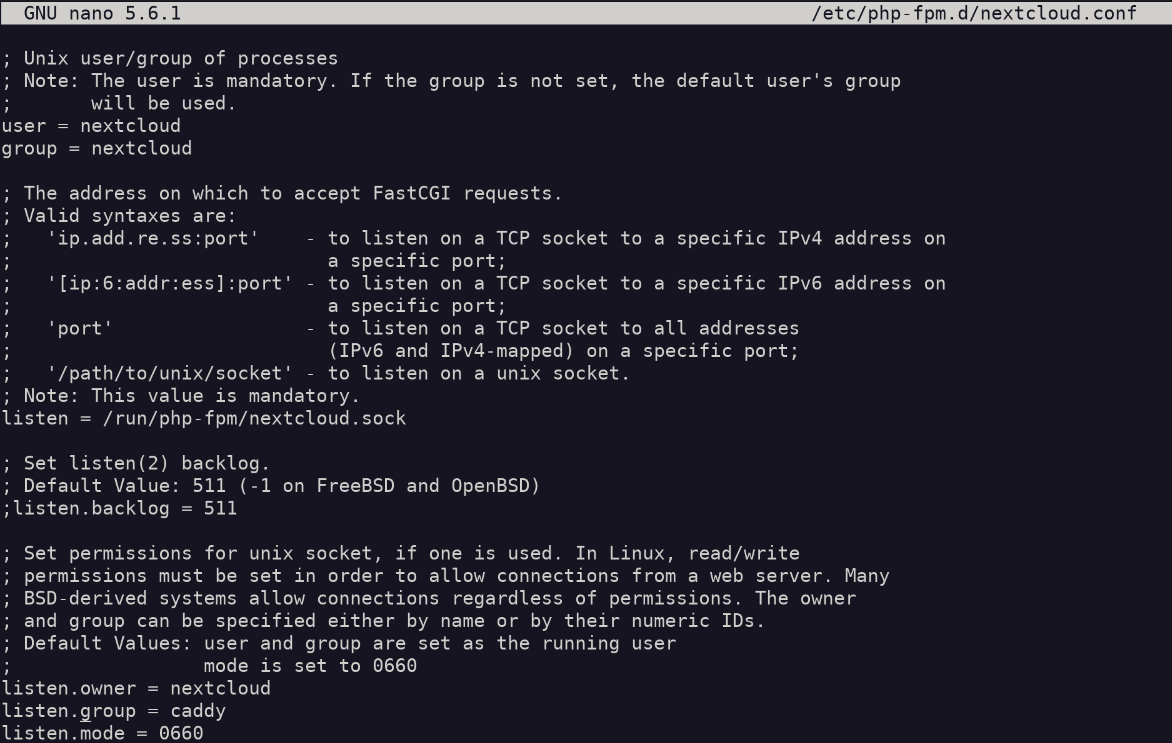1172x743 pixels.
Task: Click the 'Default Value: 511' comment line
Action: (x=281, y=486)
